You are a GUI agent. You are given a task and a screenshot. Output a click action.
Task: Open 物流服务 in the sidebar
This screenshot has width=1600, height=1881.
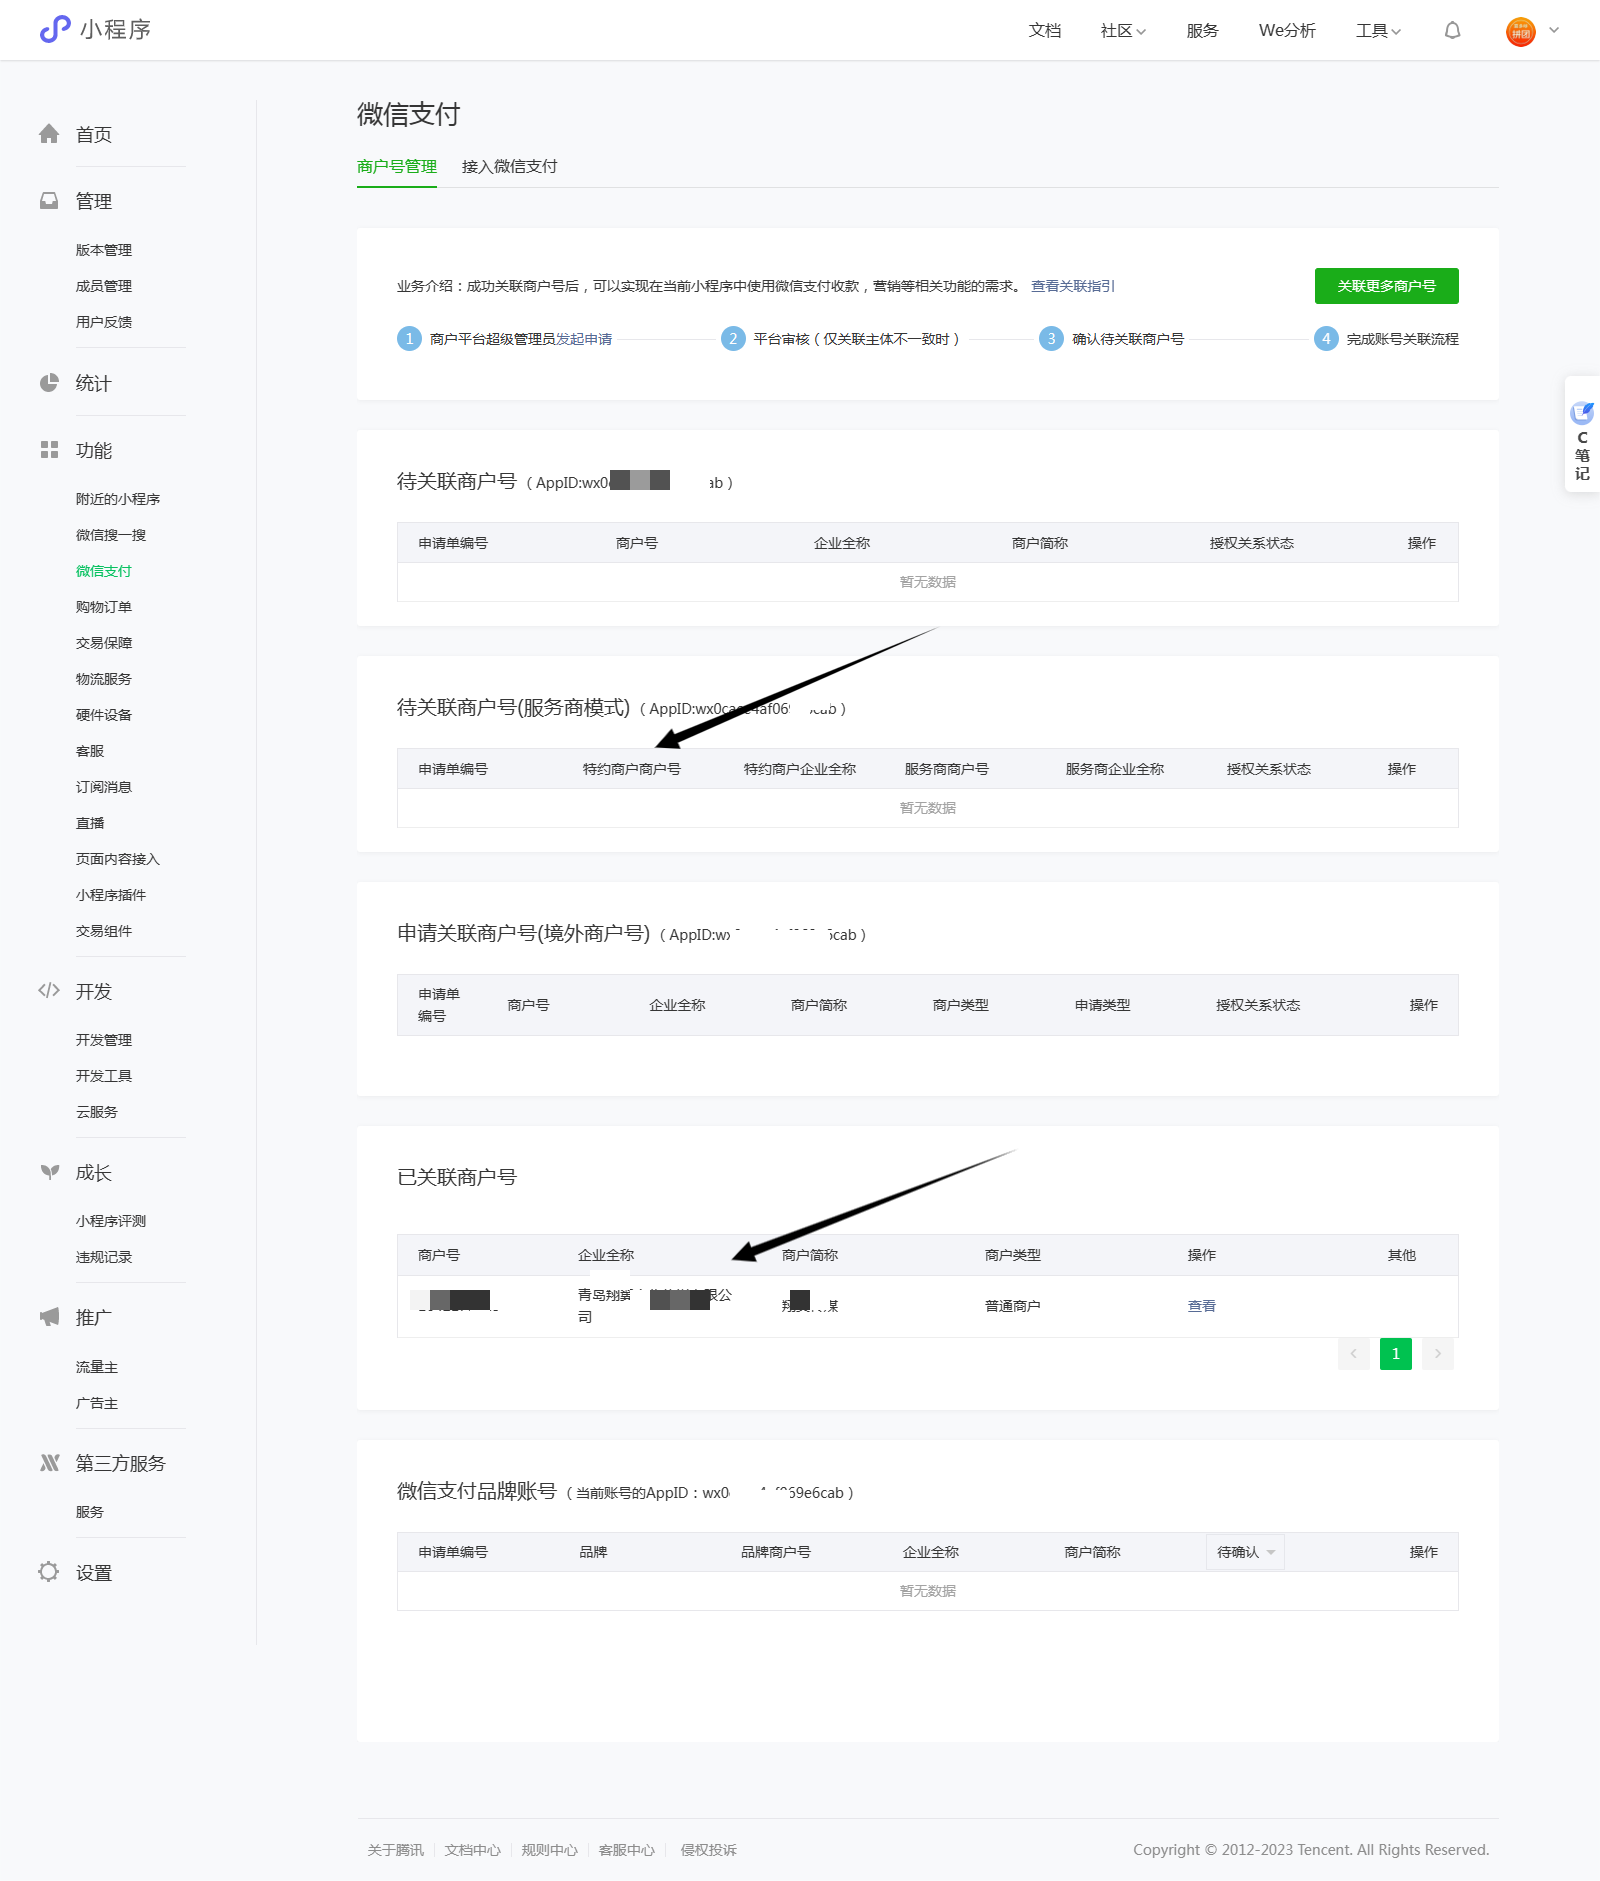pyautogui.click(x=104, y=679)
